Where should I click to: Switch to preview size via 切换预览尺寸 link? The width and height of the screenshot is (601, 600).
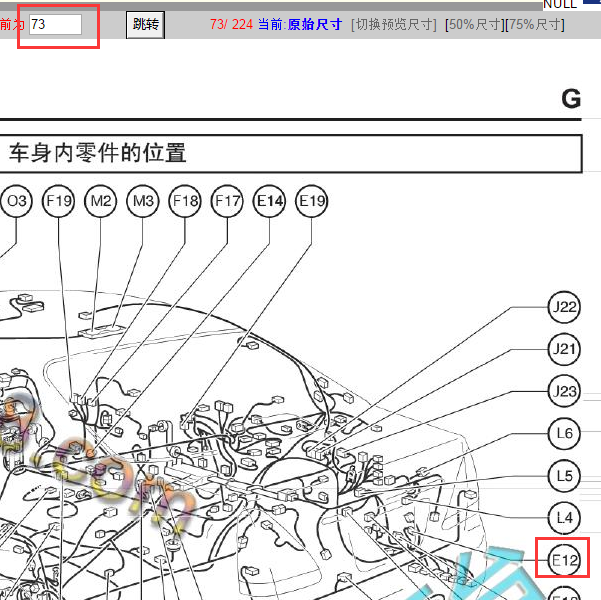point(394,25)
